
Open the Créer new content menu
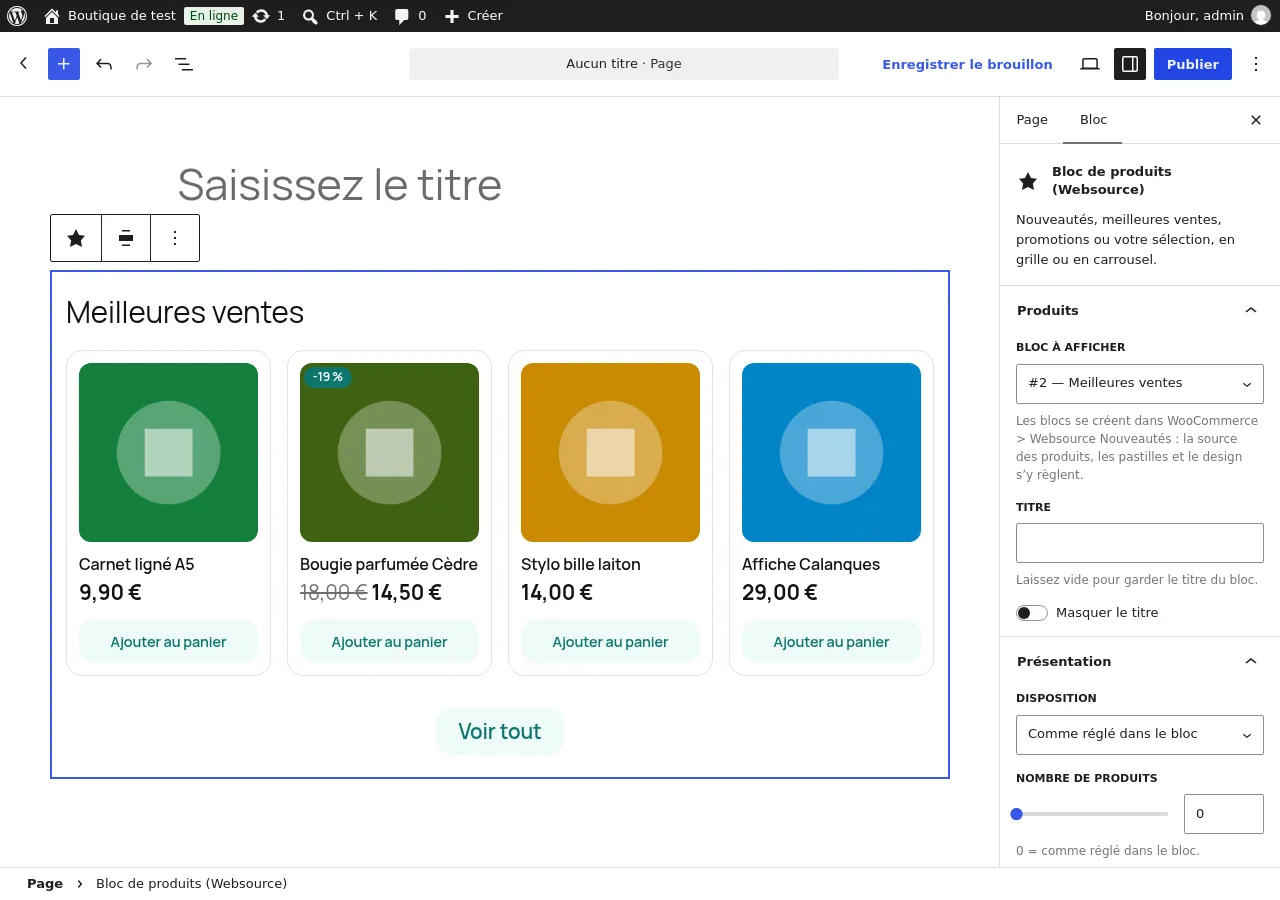473,16
